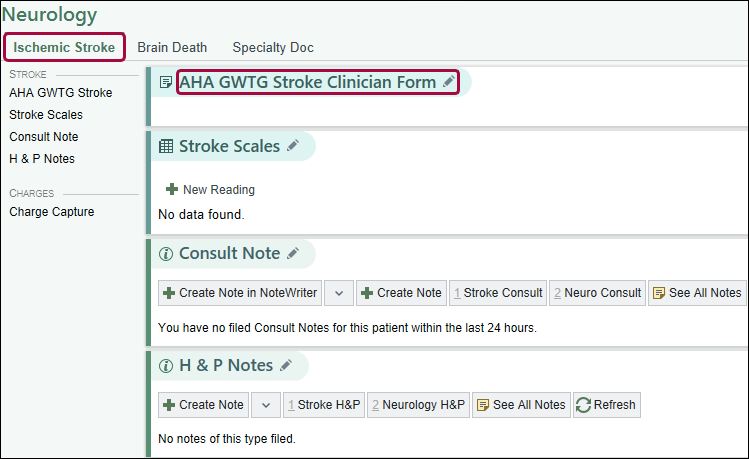The image size is (749, 459).
Task: Switch to the Brain Death tab
Action: (x=172, y=47)
